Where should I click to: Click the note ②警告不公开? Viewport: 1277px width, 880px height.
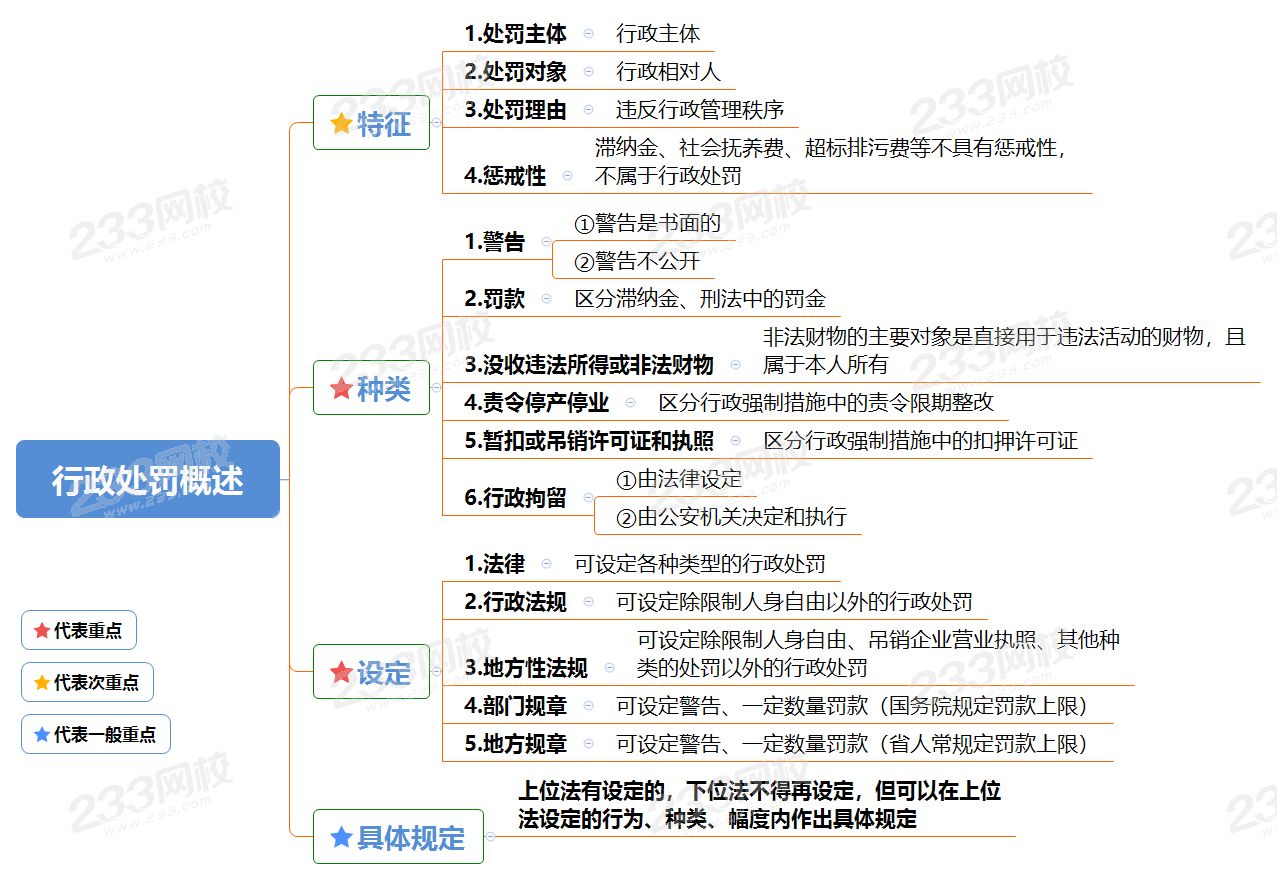637,260
